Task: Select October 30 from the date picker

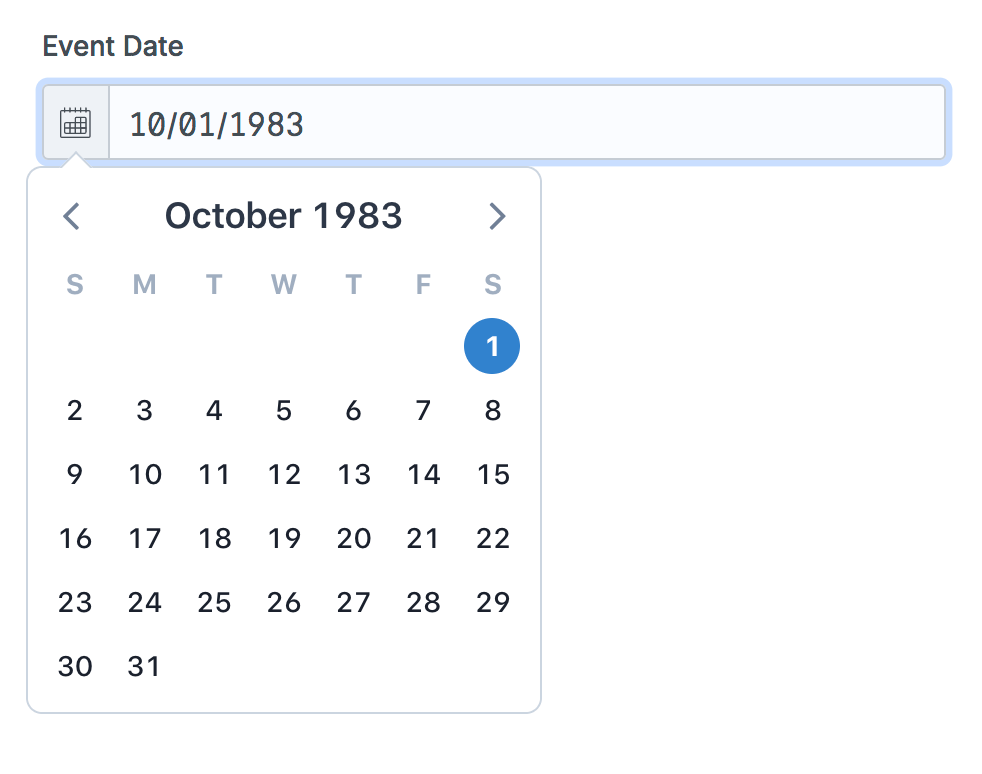Action: point(75,666)
